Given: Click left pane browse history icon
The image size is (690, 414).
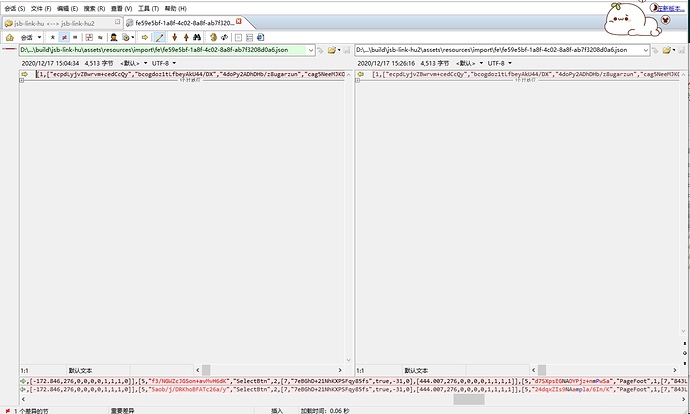Looking at the screenshot, I should click(x=320, y=50).
